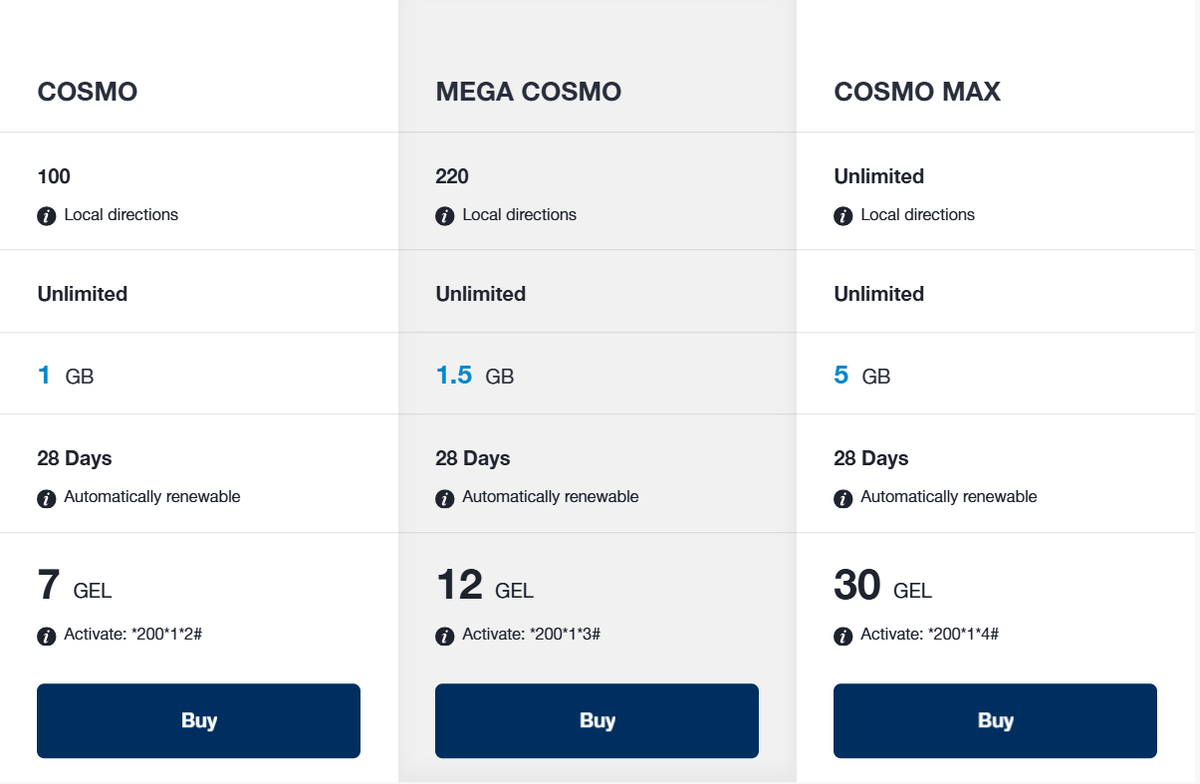Click info icon beside COSMO MAX Local directions
The height and width of the screenshot is (784, 1200).
843,216
